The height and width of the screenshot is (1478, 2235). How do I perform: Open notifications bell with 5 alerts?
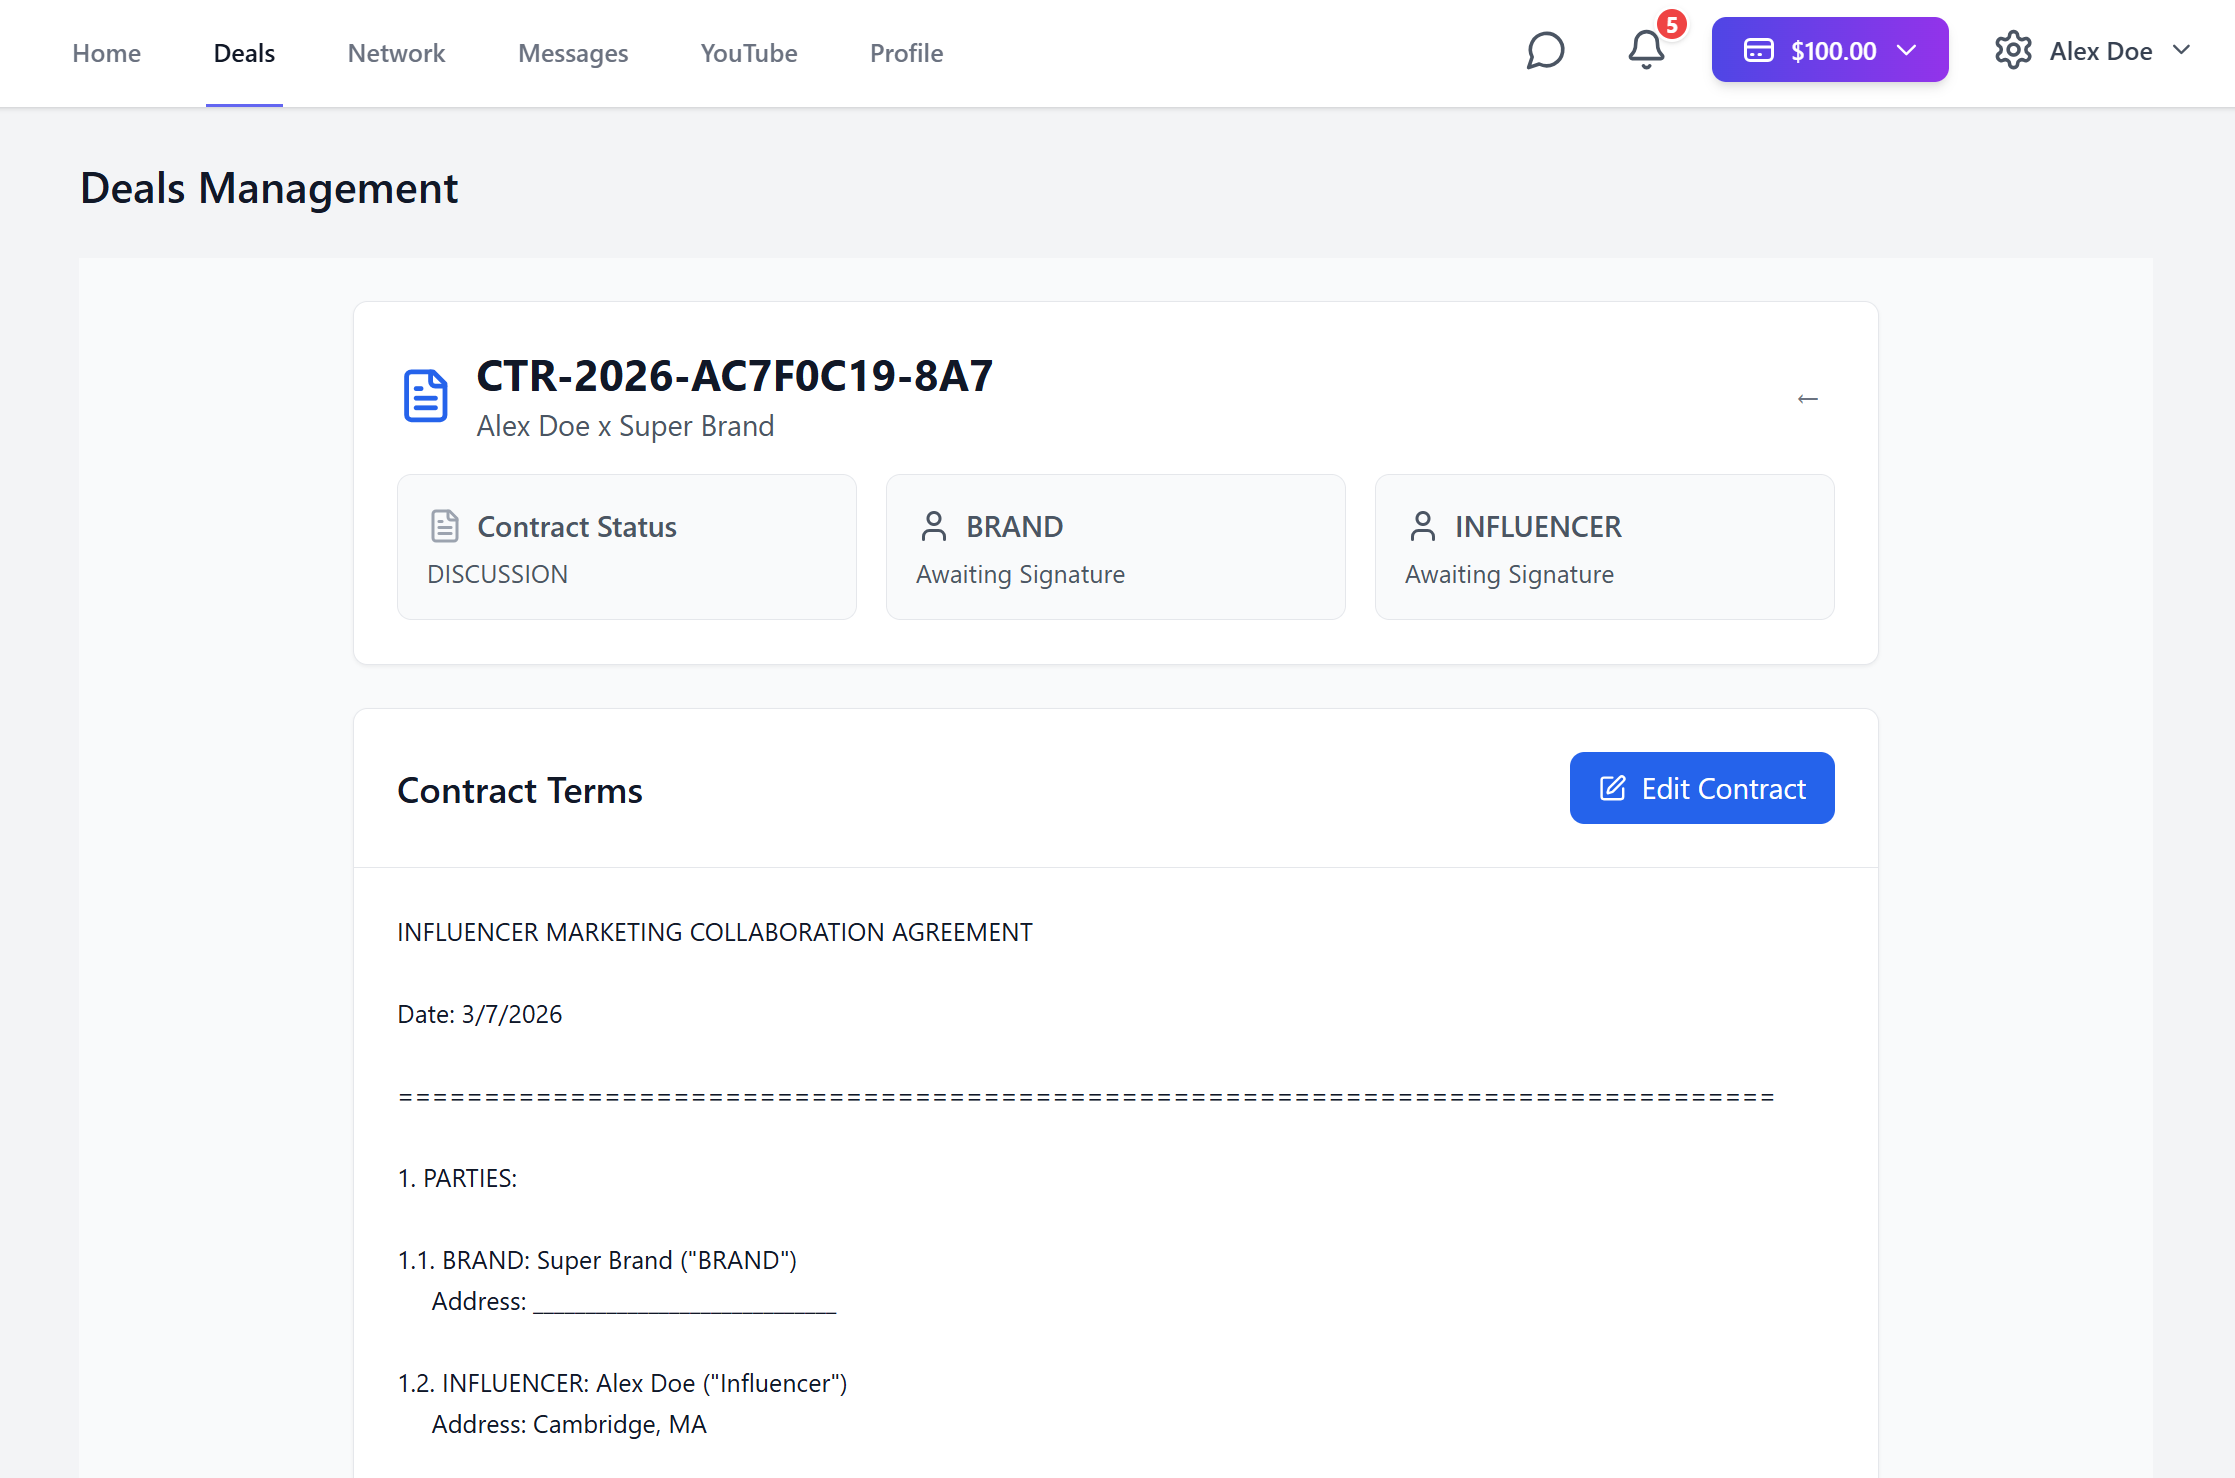pyautogui.click(x=1647, y=49)
